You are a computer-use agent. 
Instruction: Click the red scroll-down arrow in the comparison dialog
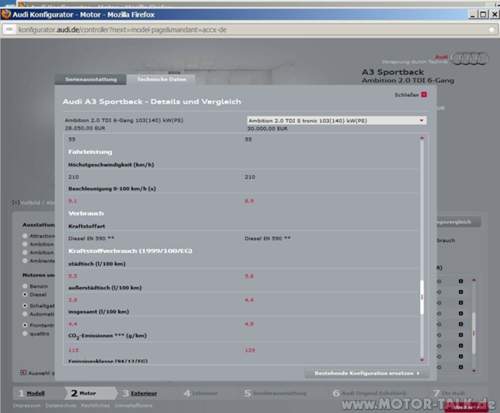pyautogui.click(x=422, y=360)
